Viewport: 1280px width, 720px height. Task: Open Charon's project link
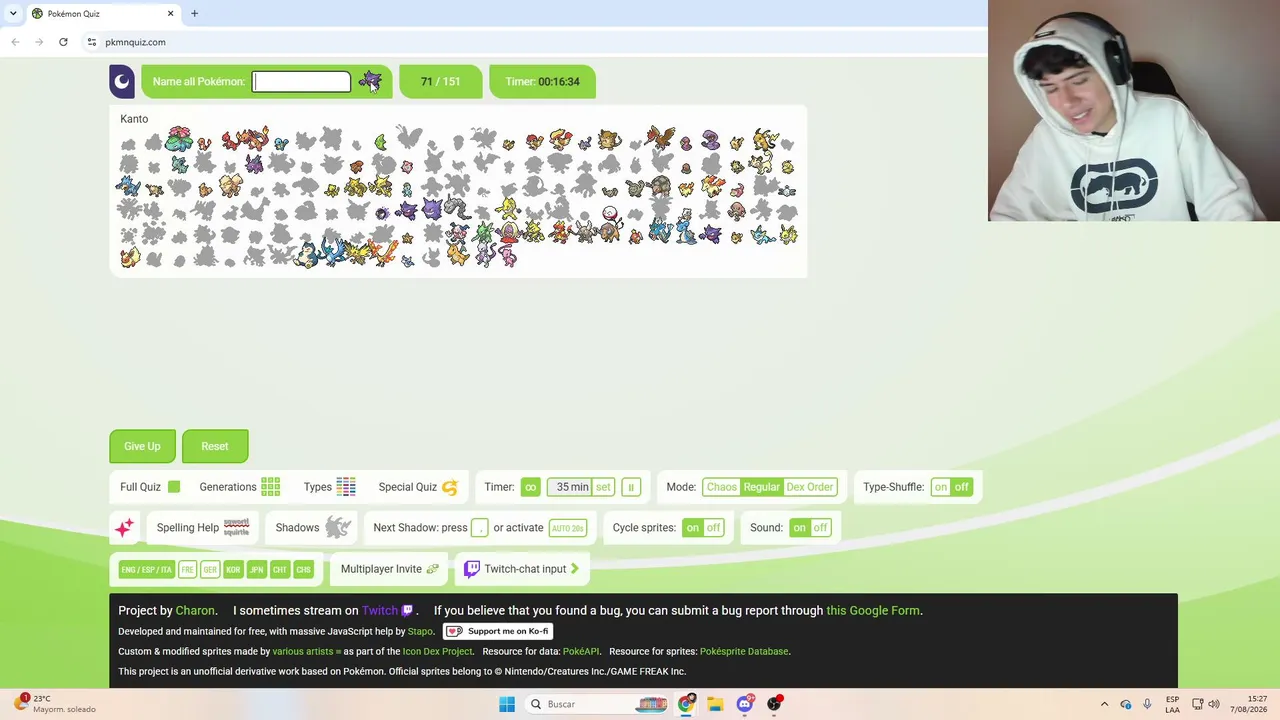point(195,610)
